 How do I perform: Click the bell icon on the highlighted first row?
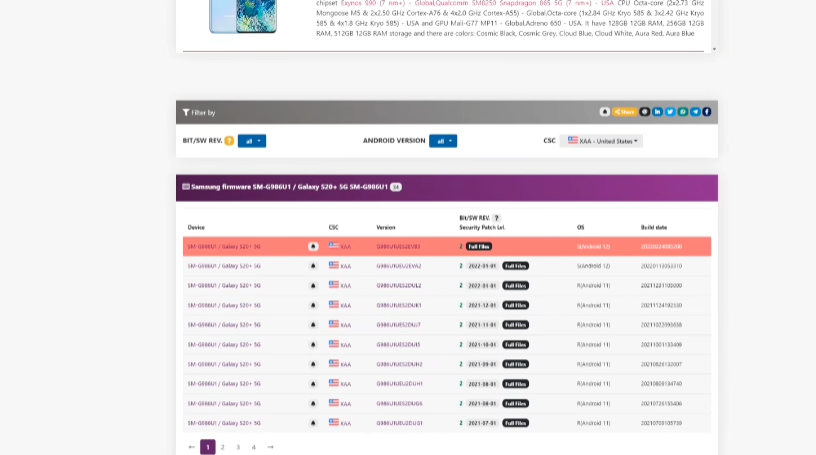[313, 247]
